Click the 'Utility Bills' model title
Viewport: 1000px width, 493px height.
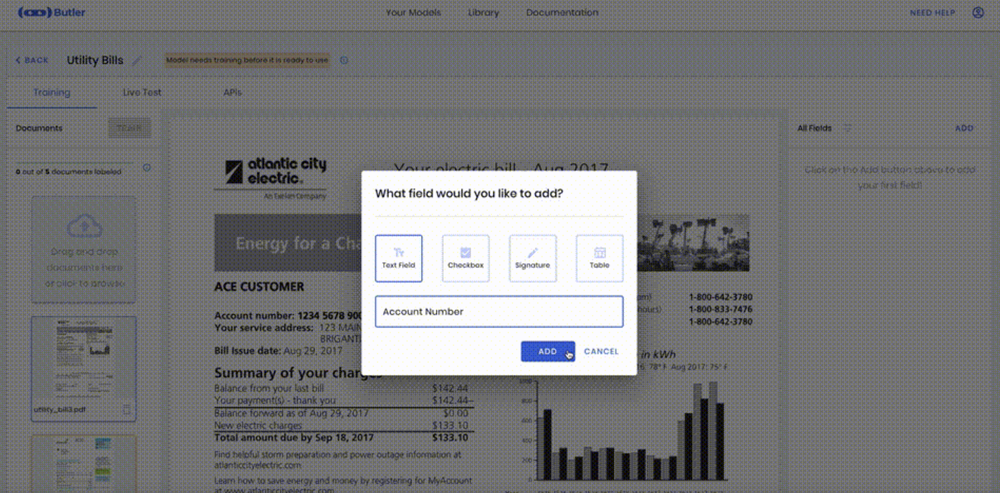point(95,61)
